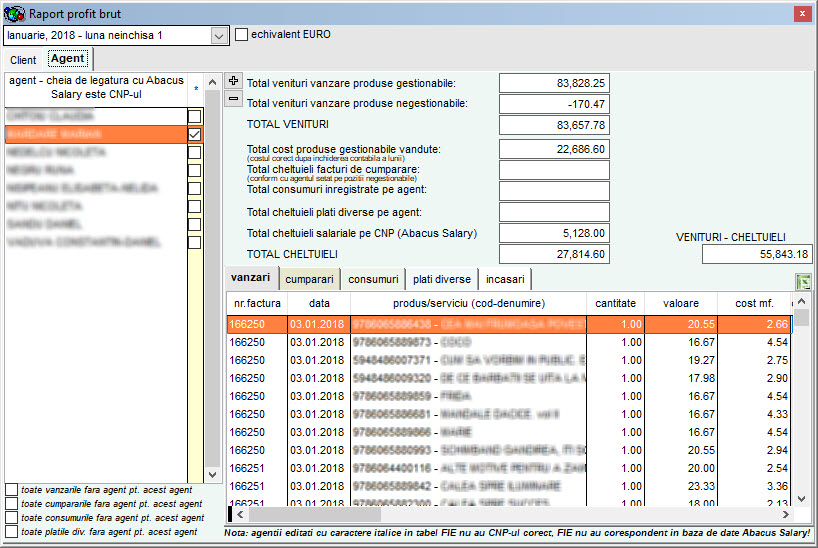Click the sales table scroll up arrow
Viewport: 818px width, 548px height.
point(802,301)
